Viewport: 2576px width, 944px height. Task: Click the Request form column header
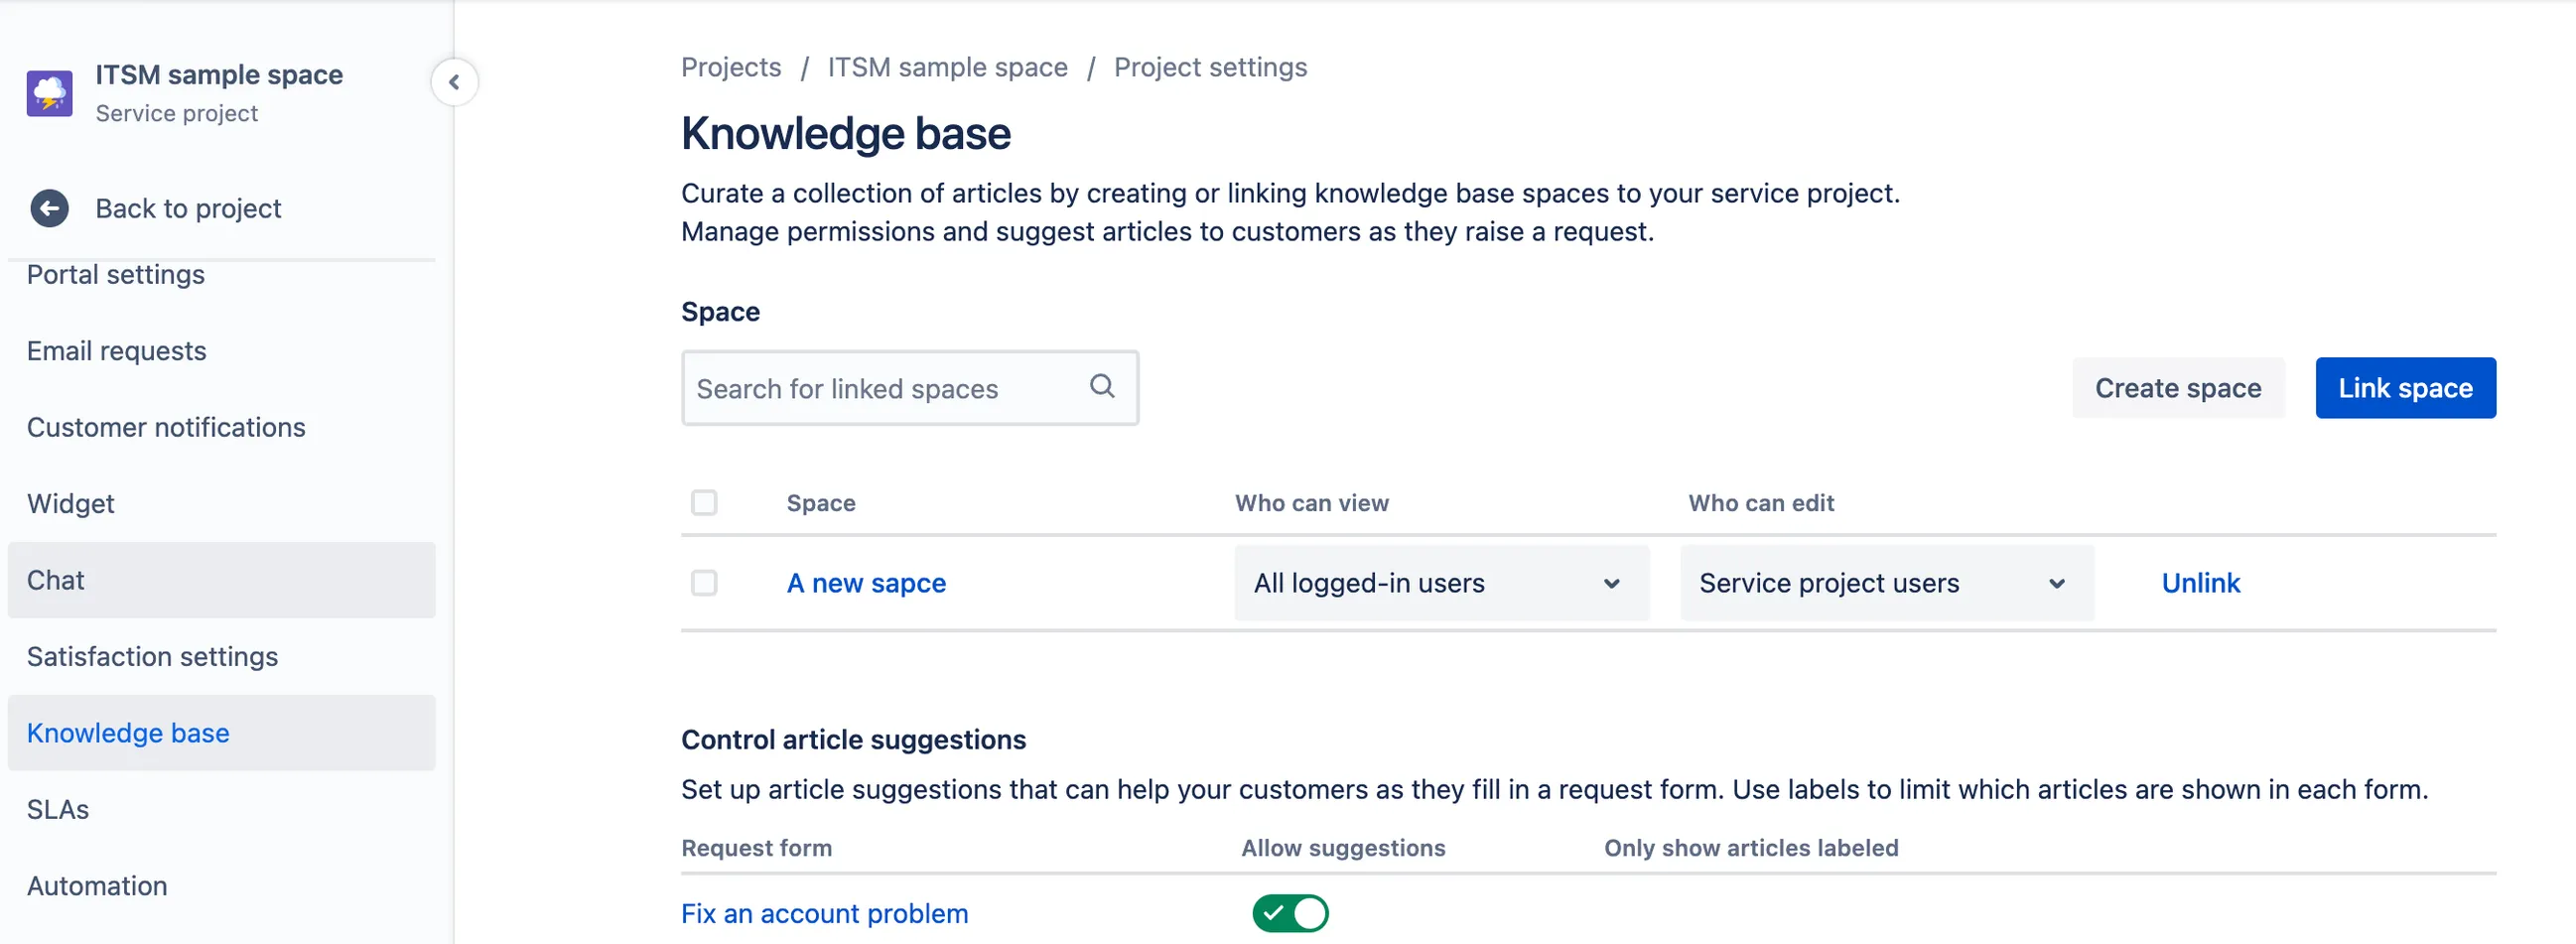(x=756, y=848)
